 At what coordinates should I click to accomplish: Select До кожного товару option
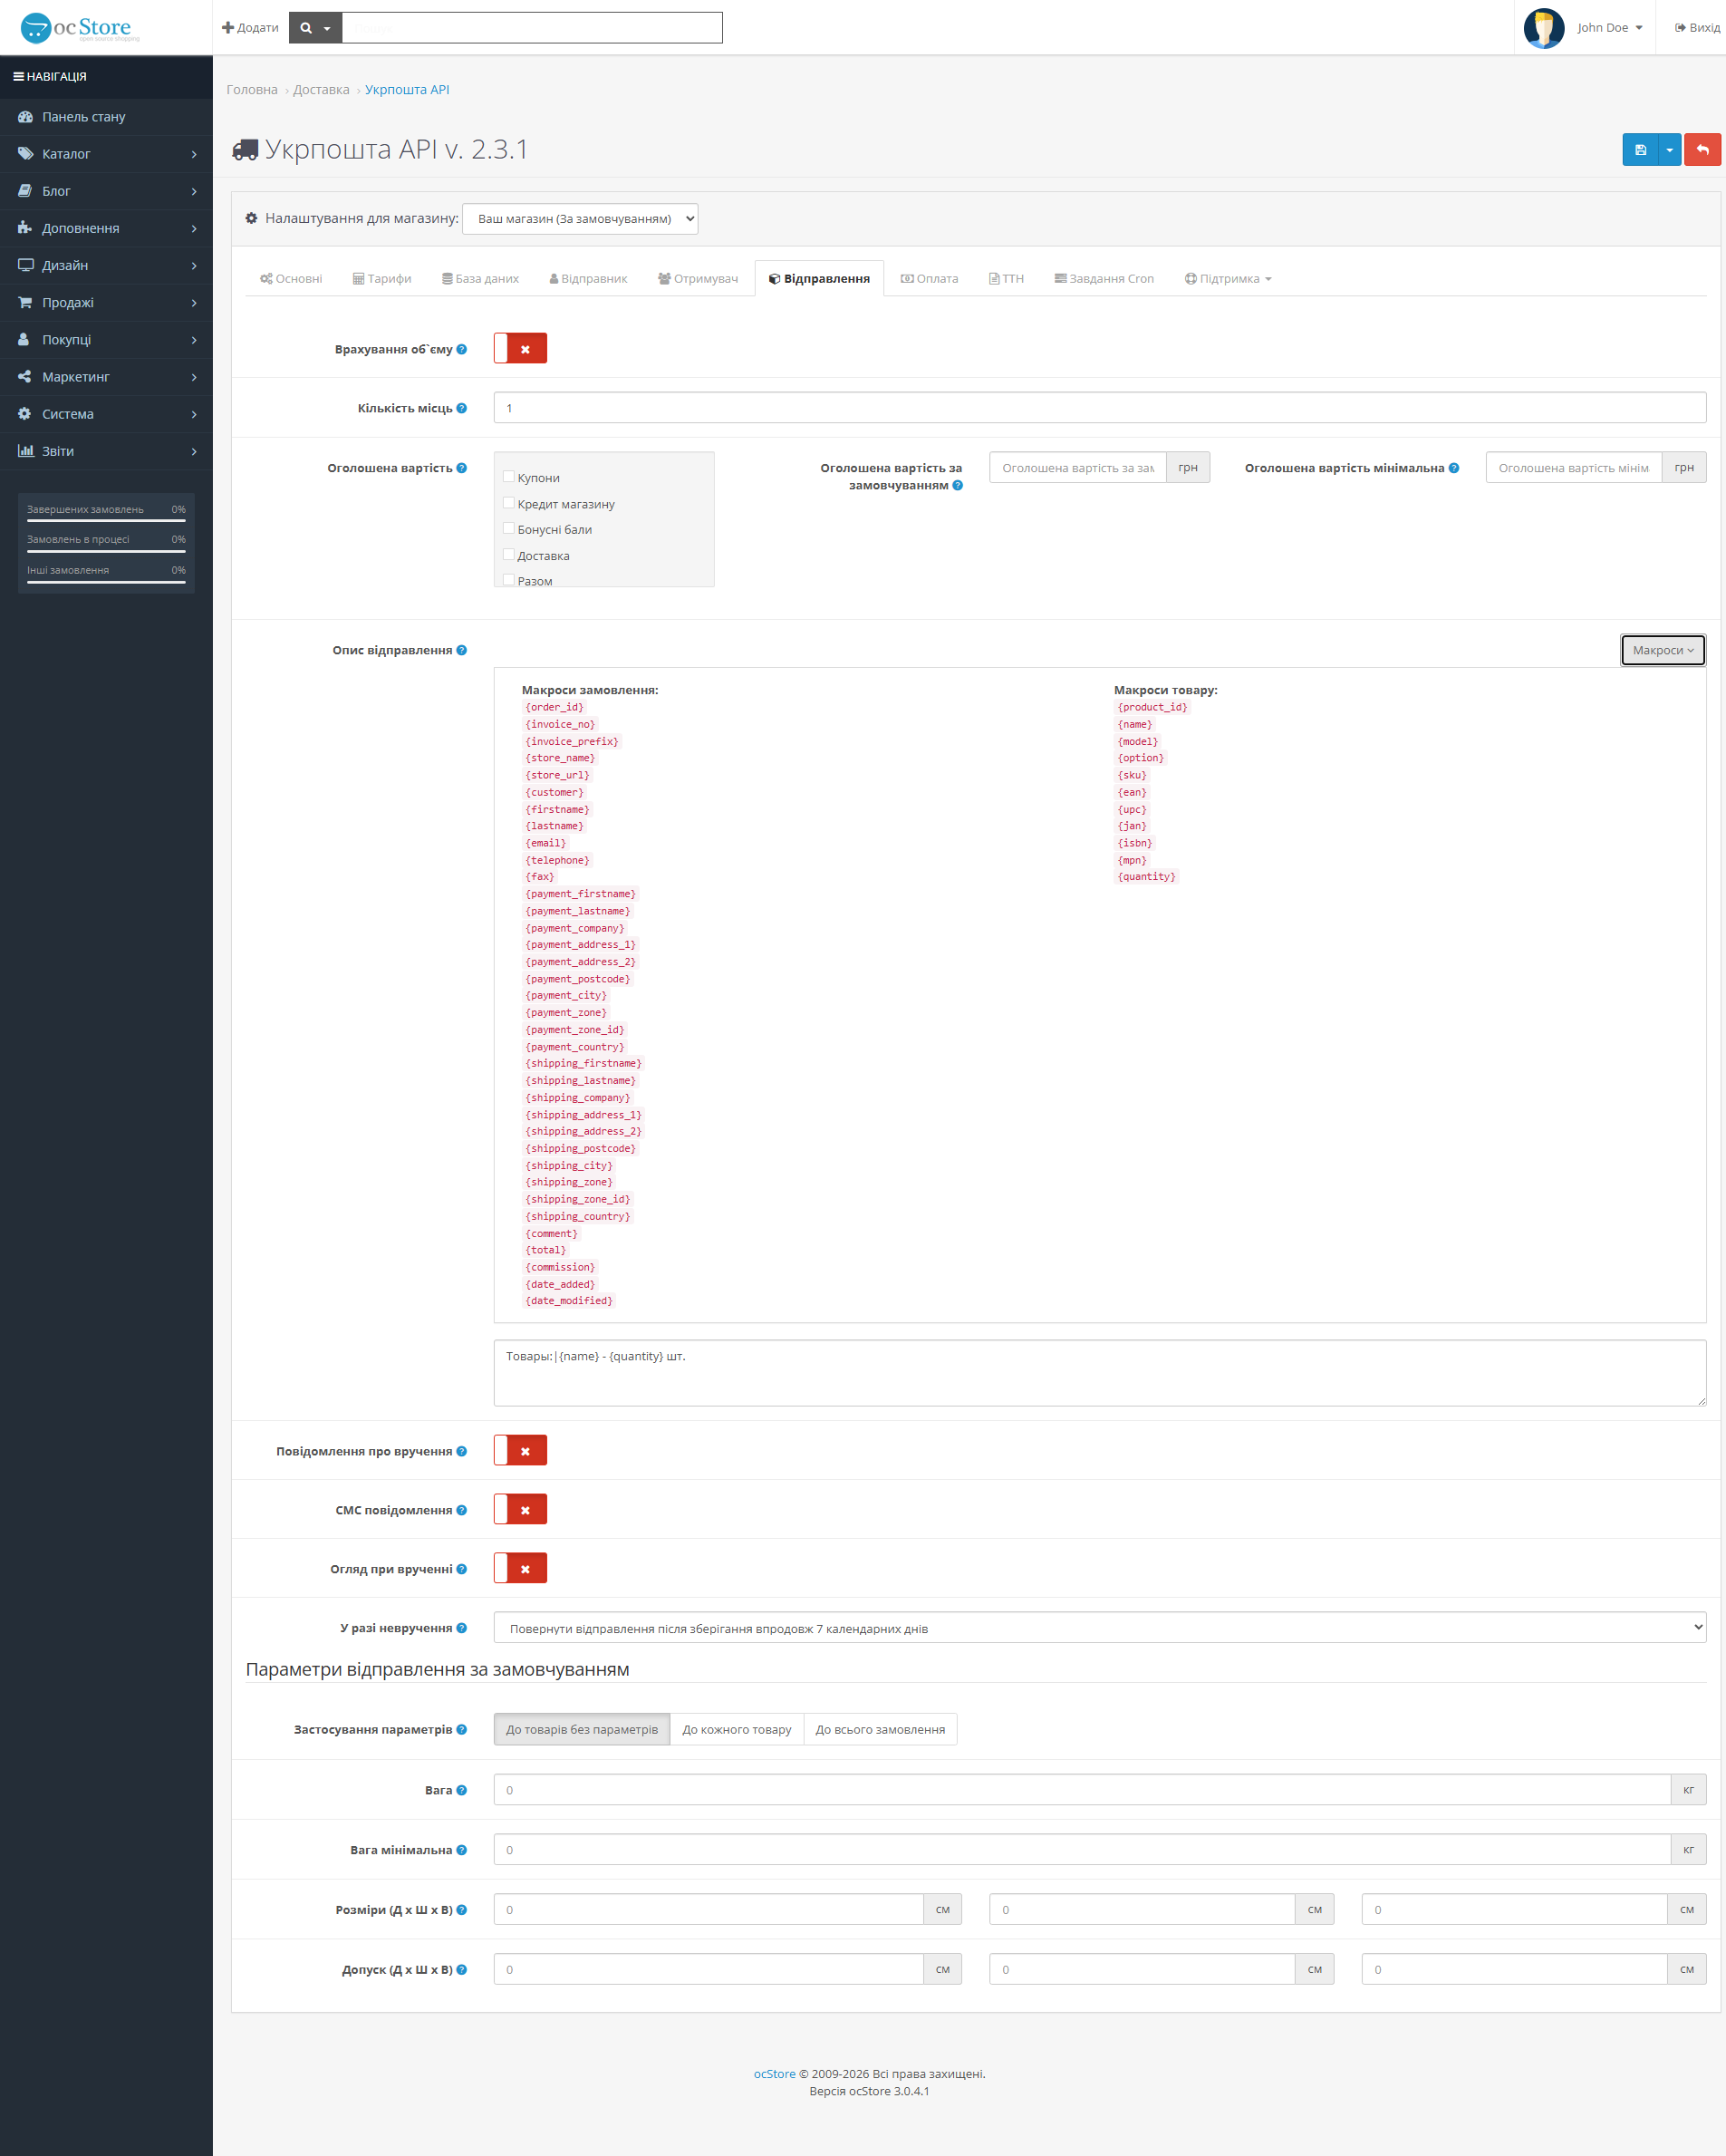click(737, 1729)
